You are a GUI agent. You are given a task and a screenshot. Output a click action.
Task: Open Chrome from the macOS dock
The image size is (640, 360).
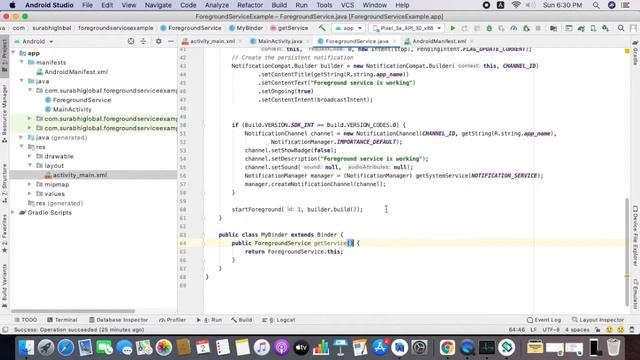447,348
